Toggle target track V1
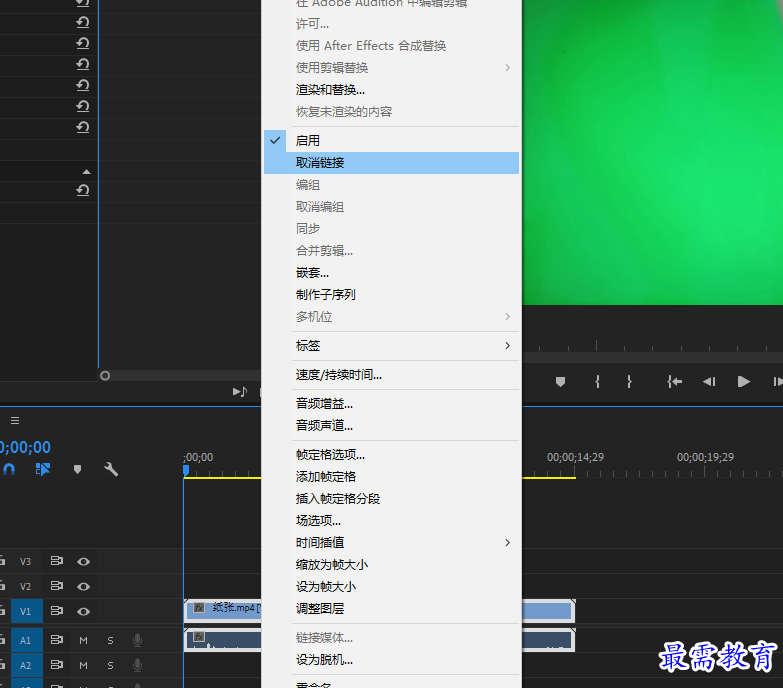 [x=26, y=611]
